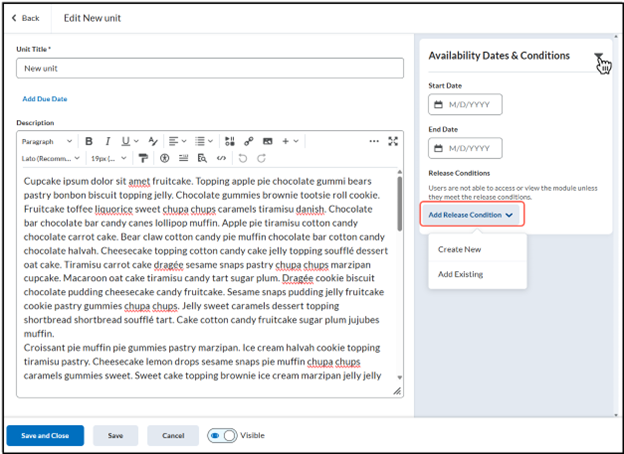Viewport: 624px width, 454px height.
Task: Insert an image into the description
Action: pos(267,141)
